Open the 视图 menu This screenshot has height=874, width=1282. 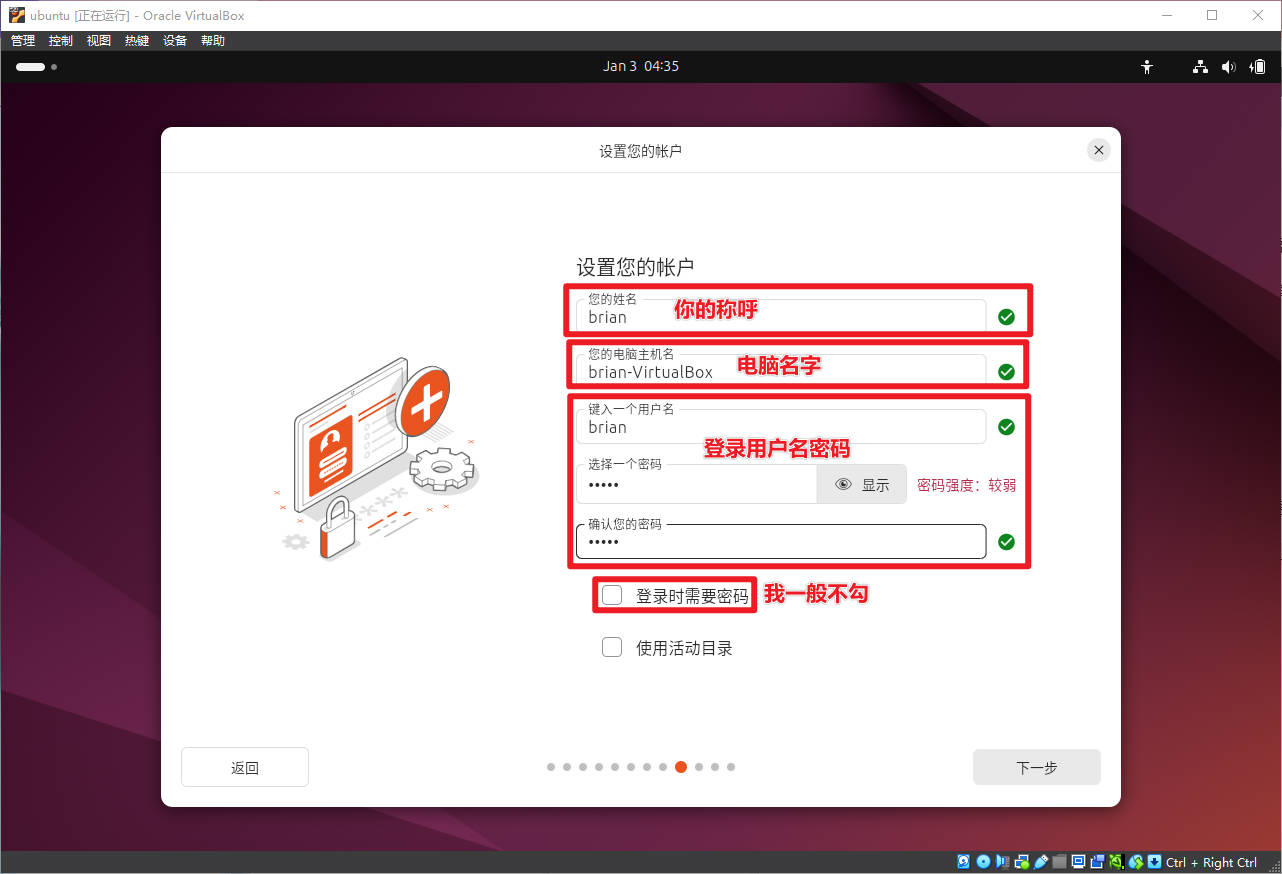point(99,41)
